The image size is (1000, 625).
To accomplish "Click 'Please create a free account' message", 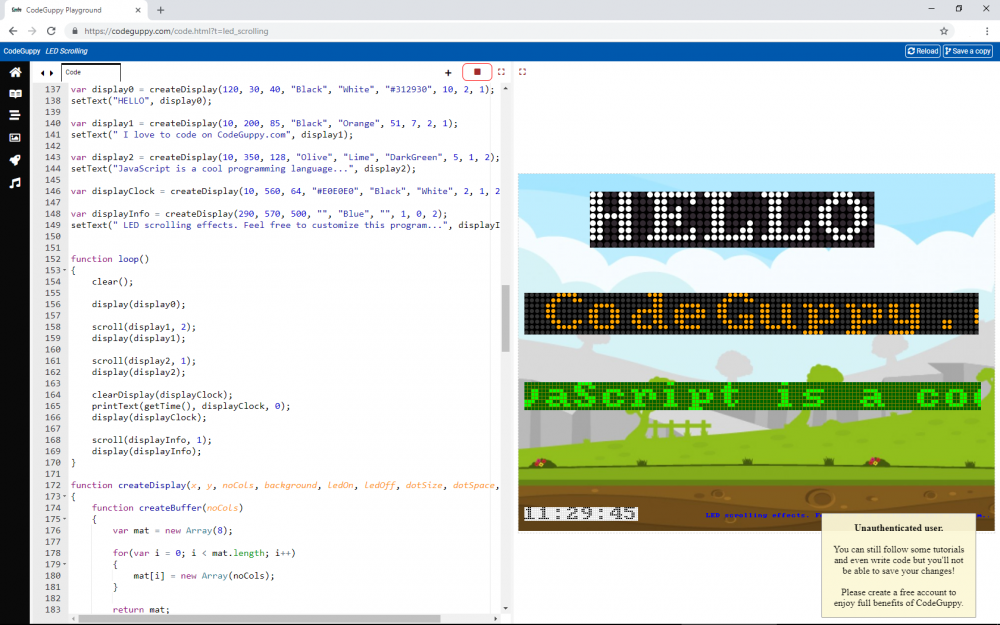I will click(899, 598).
